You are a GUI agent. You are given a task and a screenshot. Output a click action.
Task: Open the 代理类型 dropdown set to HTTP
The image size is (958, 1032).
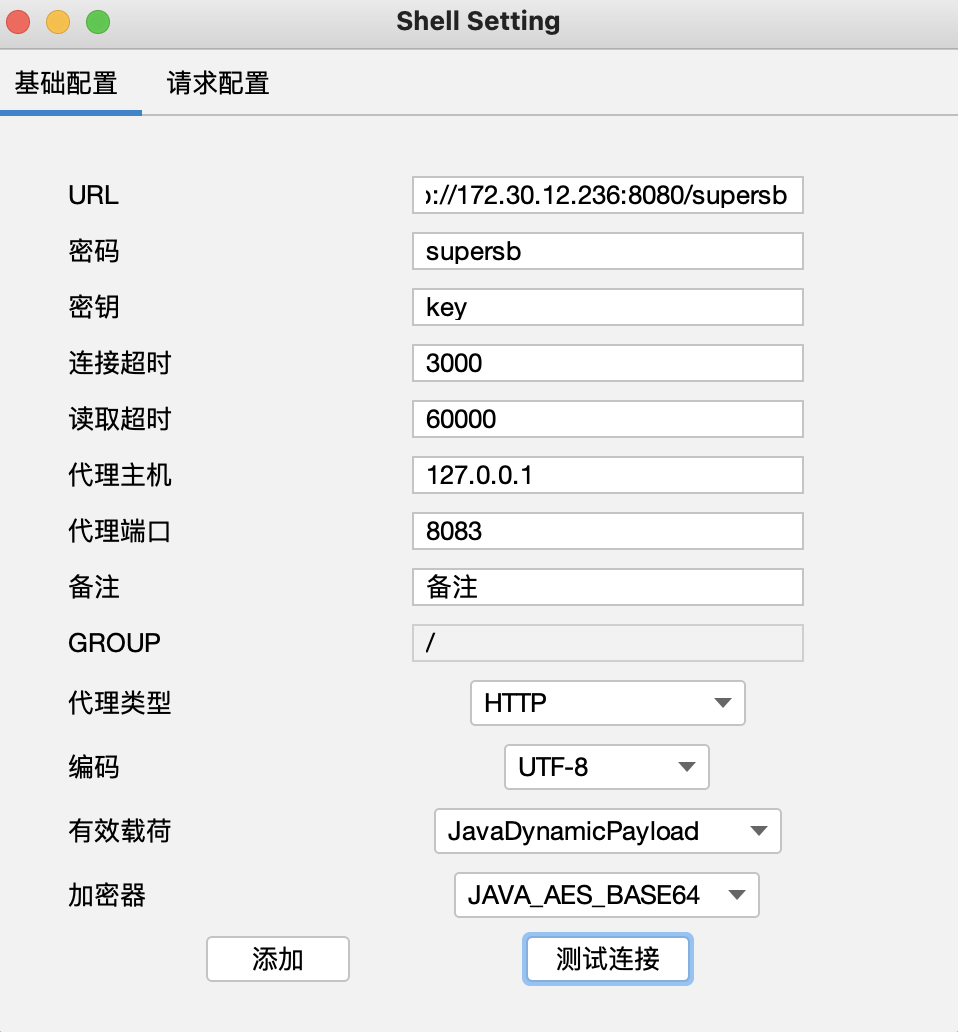click(607, 703)
